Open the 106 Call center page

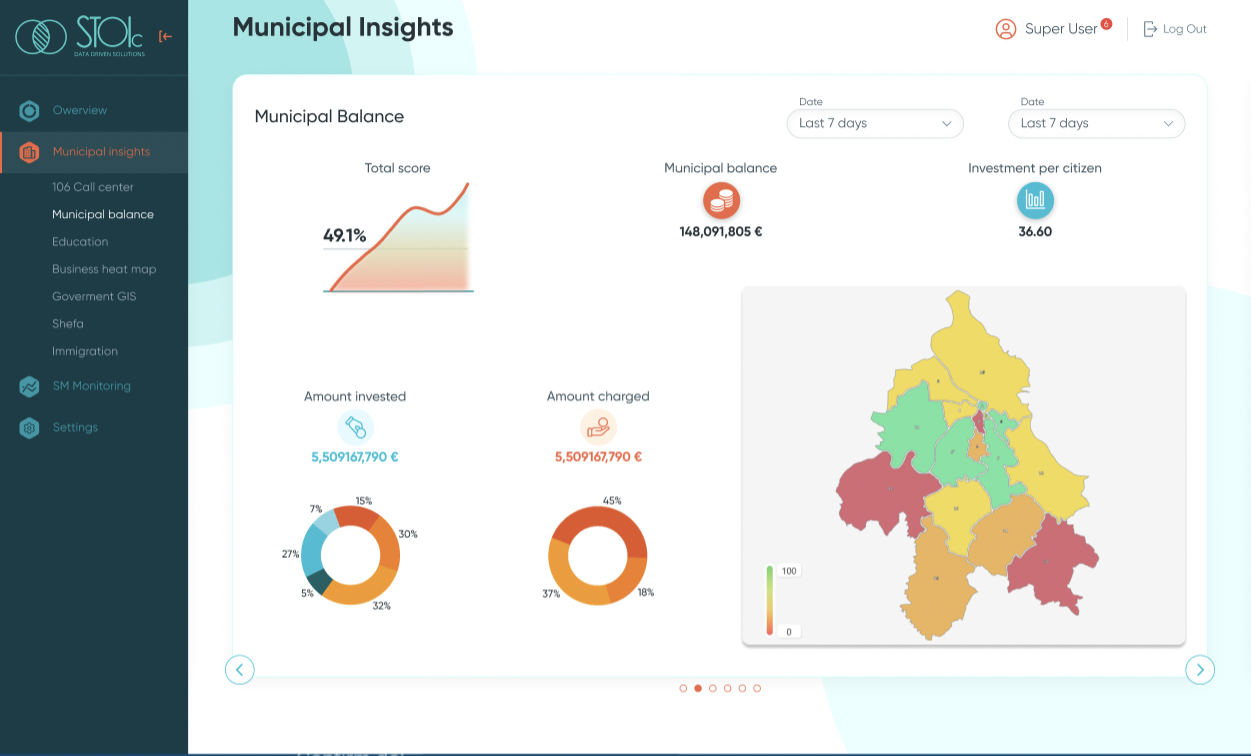[x=93, y=187]
